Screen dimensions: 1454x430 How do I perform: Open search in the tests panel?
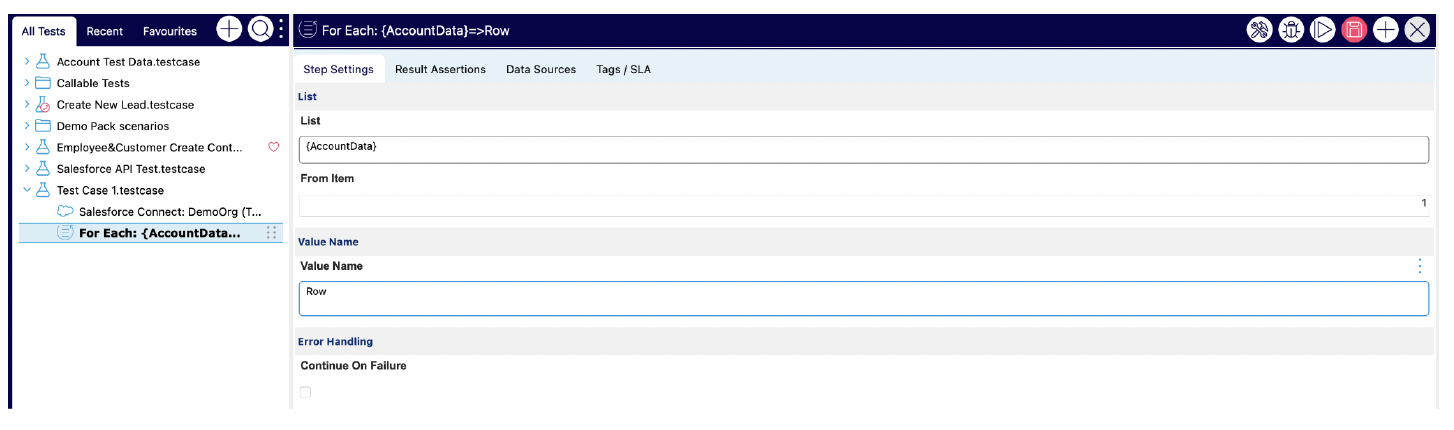click(260, 30)
